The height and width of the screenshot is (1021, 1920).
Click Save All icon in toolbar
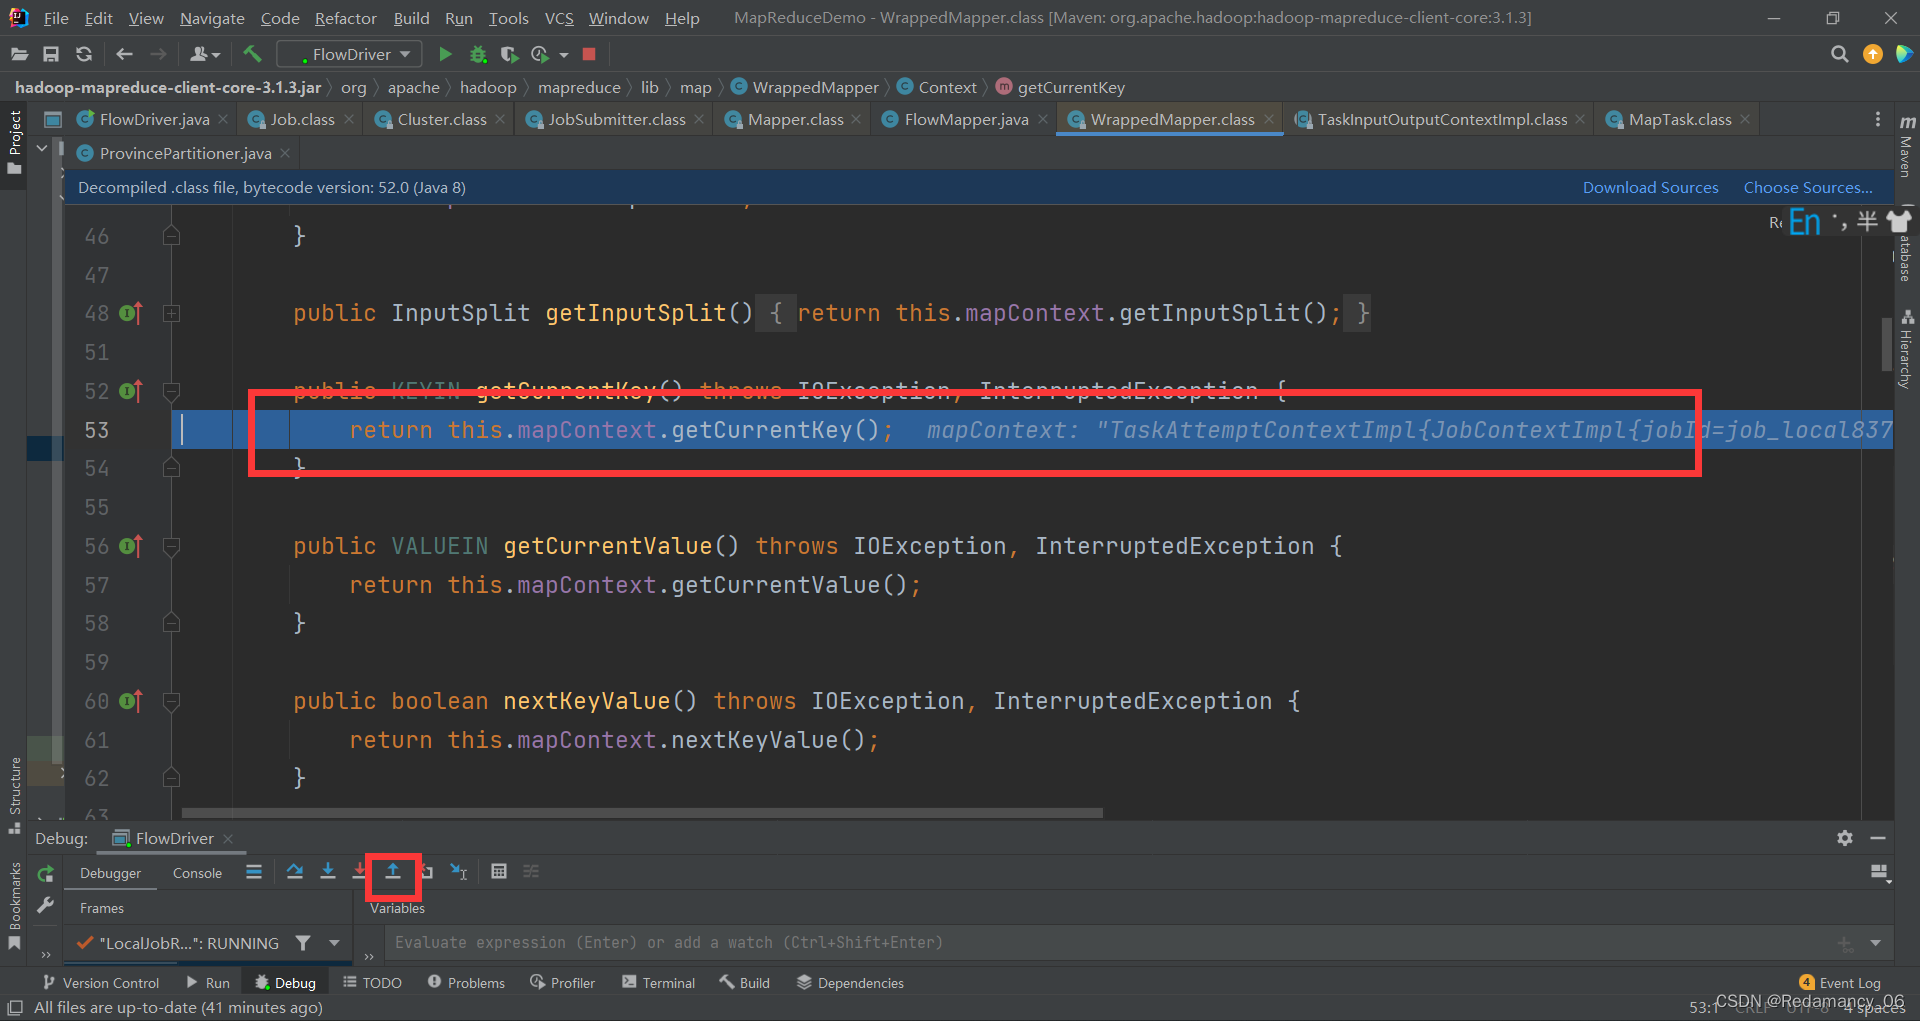pyautogui.click(x=51, y=54)
